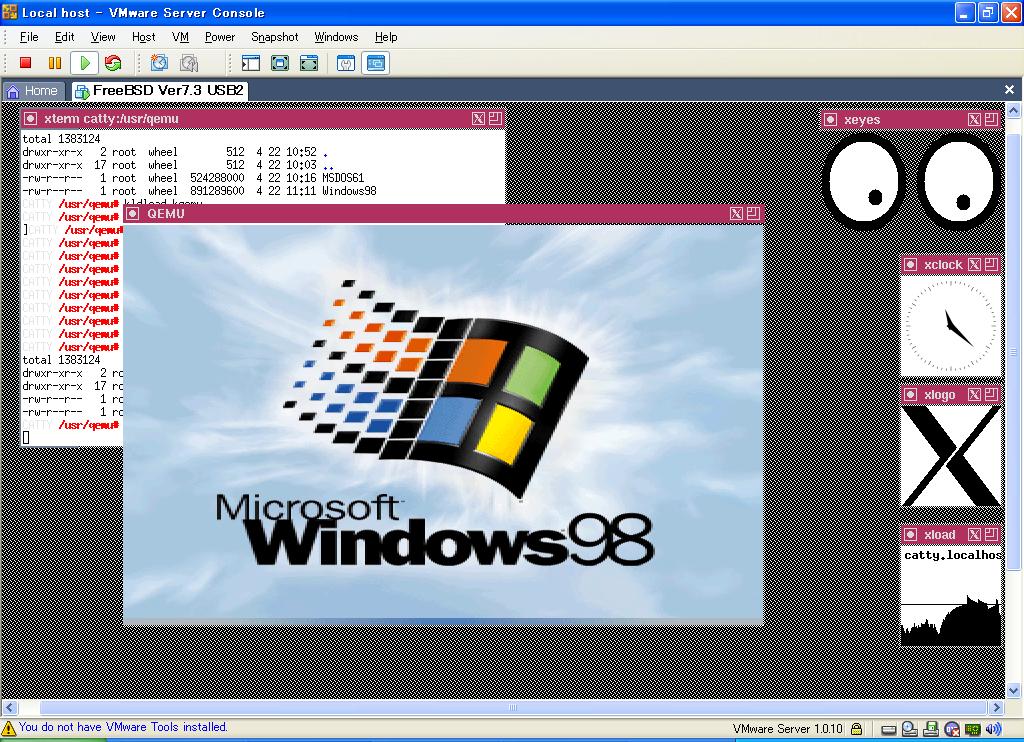Click the hard disk device status icon
Viewport: 1024px width, 742px height.
click(888, 730)
